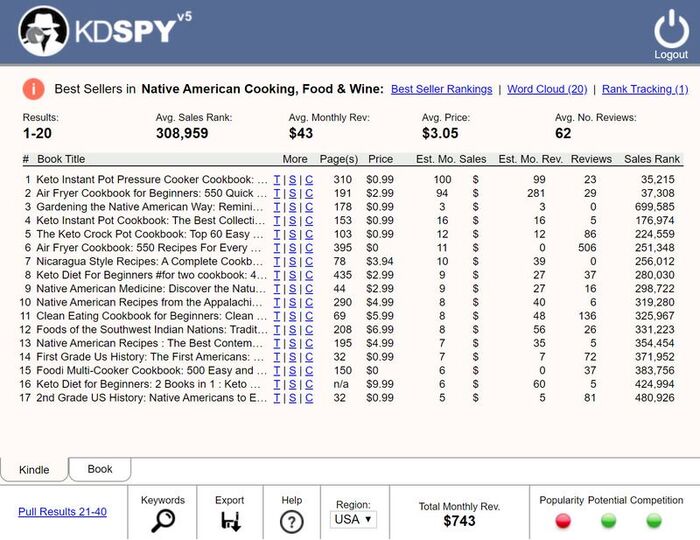Click C link for Native American Recipes : The Best Contem
700x540 pixels.
point(309,343)
